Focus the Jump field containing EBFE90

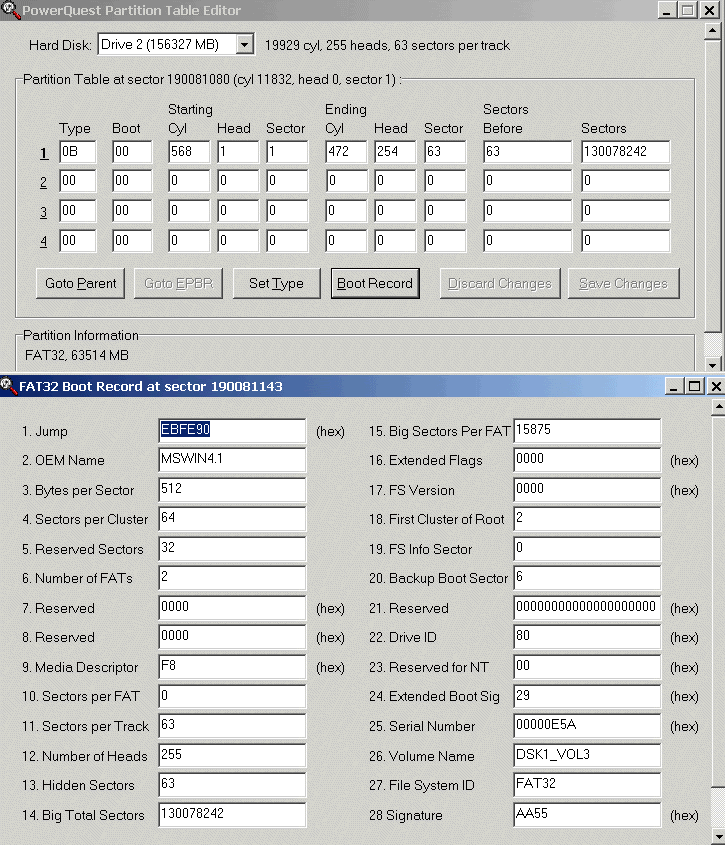pyautogui.click(x=232, y=431)
